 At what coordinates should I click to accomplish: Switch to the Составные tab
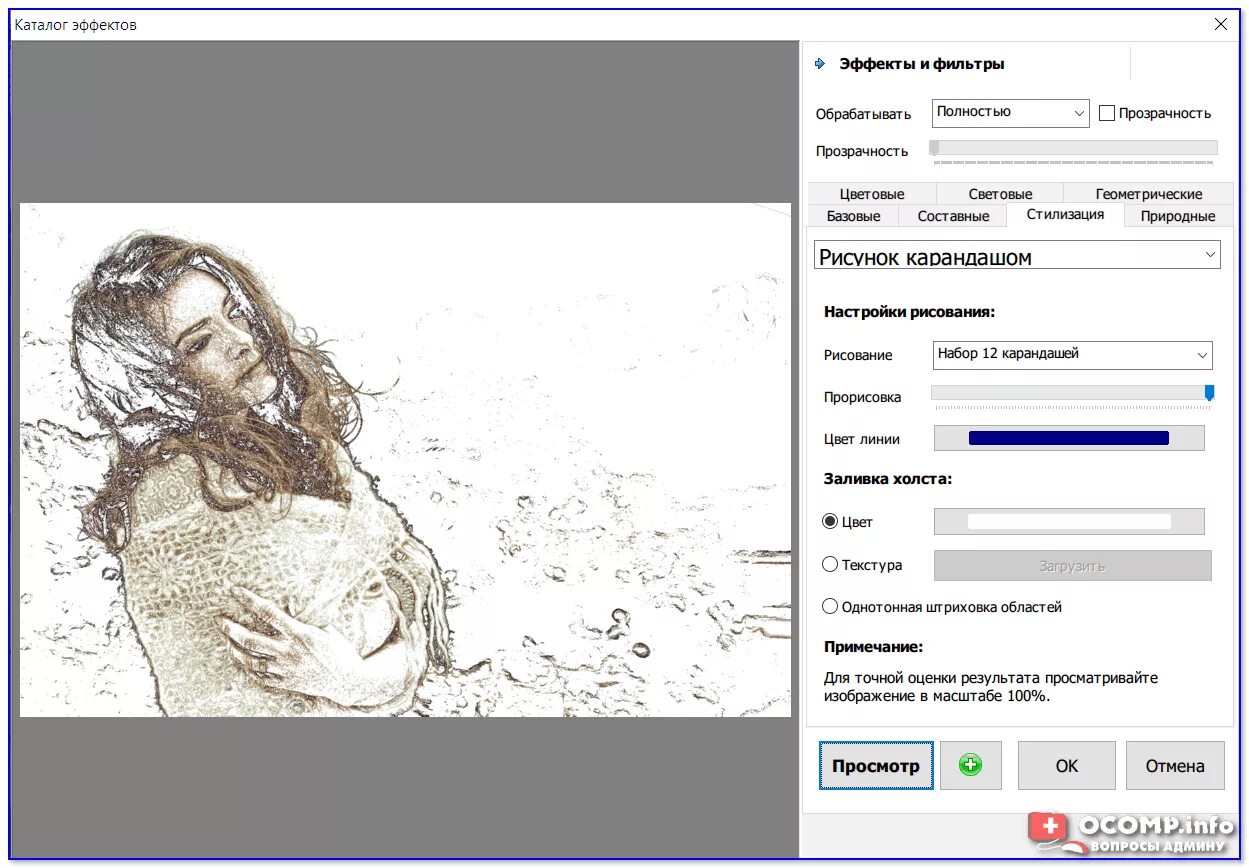pos(953,216)
